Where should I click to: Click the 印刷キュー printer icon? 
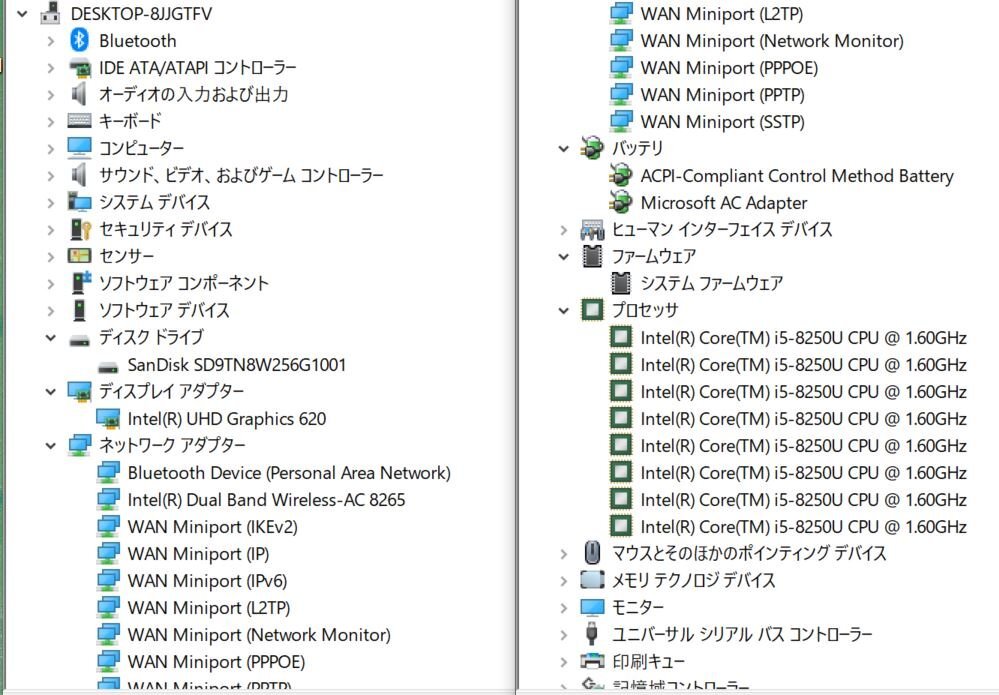(x=592, y=661)
